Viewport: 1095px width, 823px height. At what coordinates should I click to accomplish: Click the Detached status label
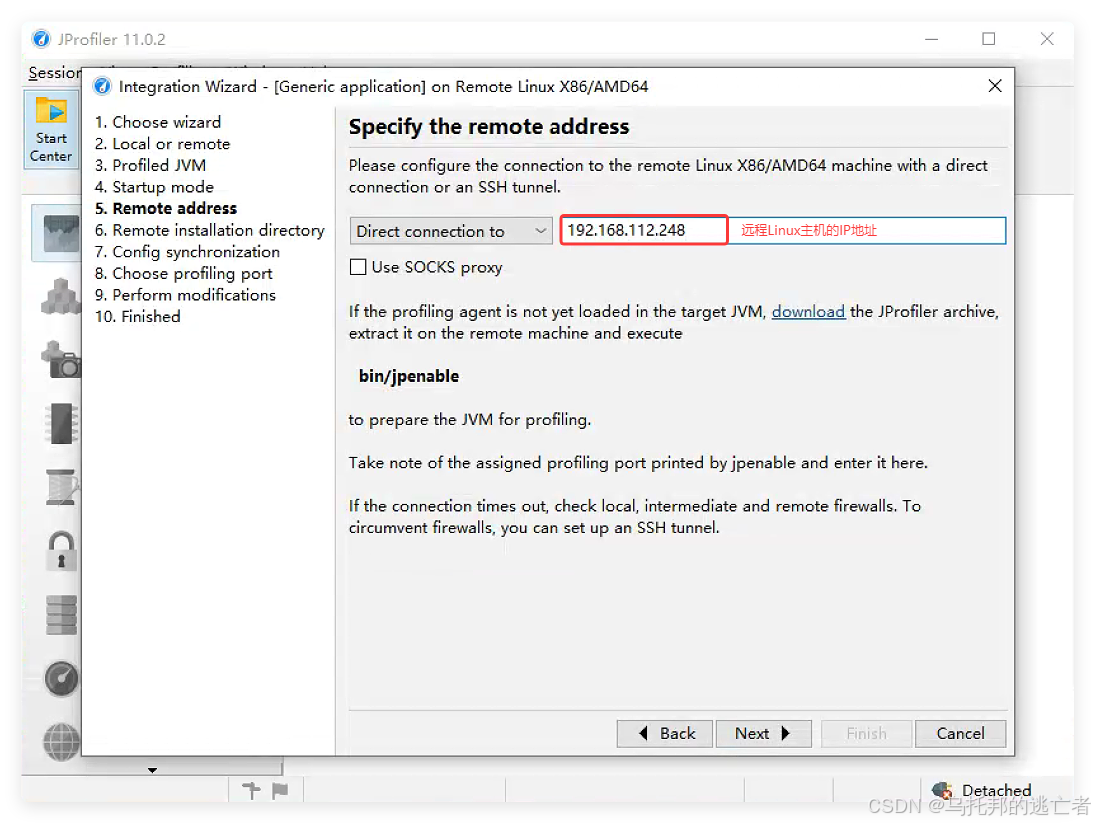point(997,790)
